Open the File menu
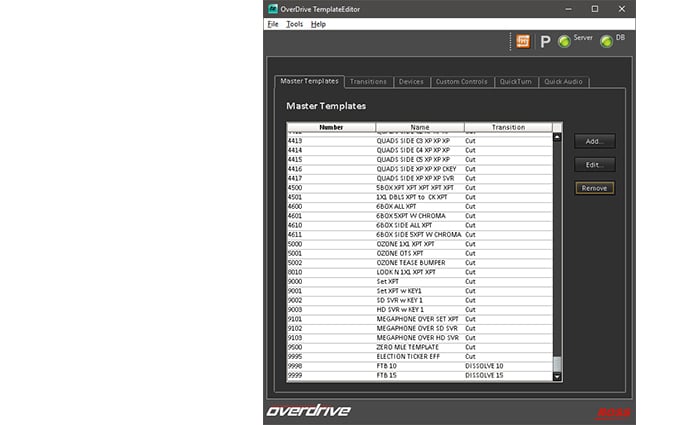The image size is (700, 425). (x=273, y=24)
